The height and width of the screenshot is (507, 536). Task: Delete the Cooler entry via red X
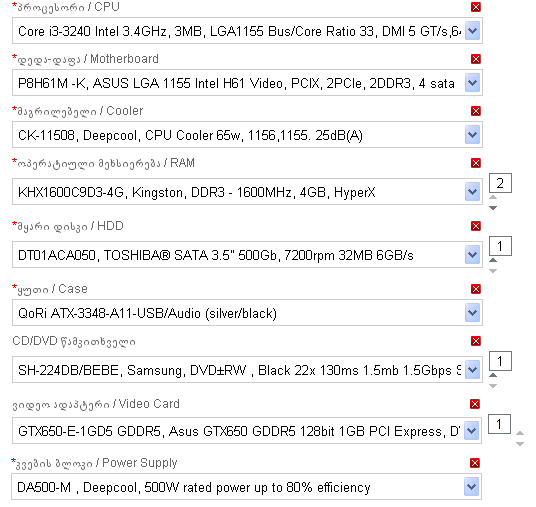coord(475,111)
